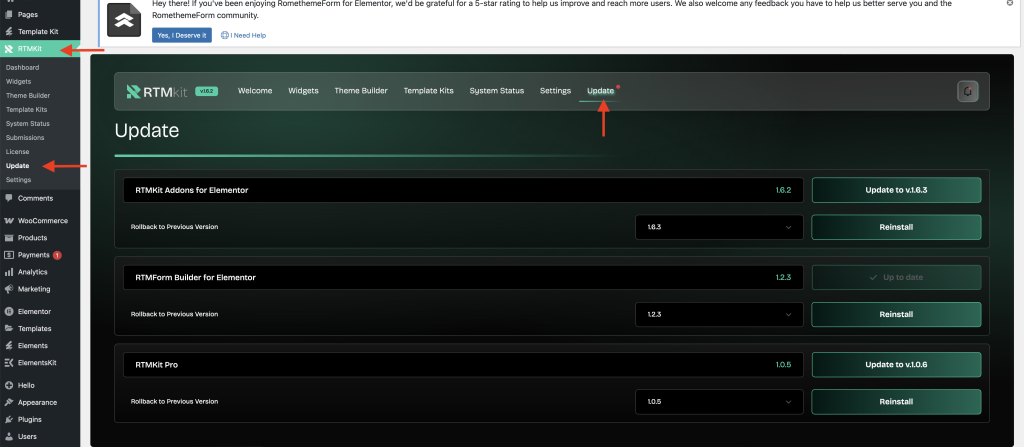Open Update in the sidebar submenu
1024x447 pixels.
click(x=18, y=166)
